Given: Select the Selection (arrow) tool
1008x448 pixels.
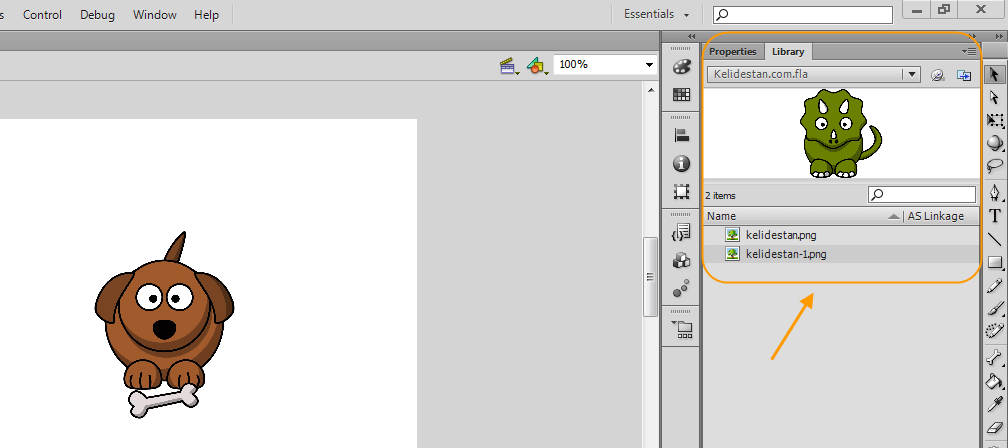Looking at the screenshot, I should coord(994,74).
